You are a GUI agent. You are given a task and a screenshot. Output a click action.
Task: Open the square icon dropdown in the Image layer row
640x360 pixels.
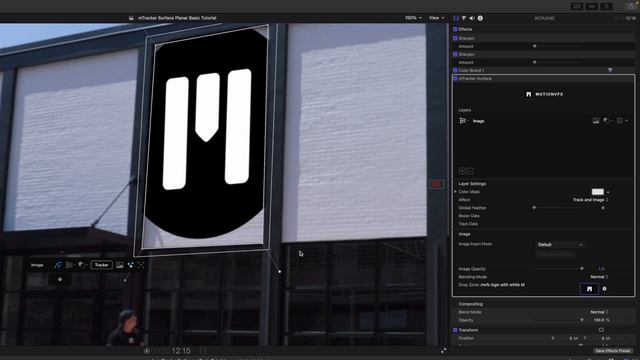[622, 120]
